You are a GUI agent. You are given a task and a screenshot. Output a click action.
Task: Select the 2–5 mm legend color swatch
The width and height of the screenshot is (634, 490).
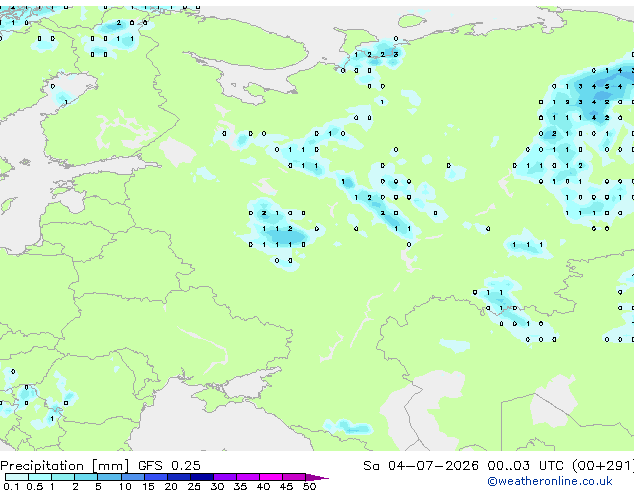[x=86, y=477]
